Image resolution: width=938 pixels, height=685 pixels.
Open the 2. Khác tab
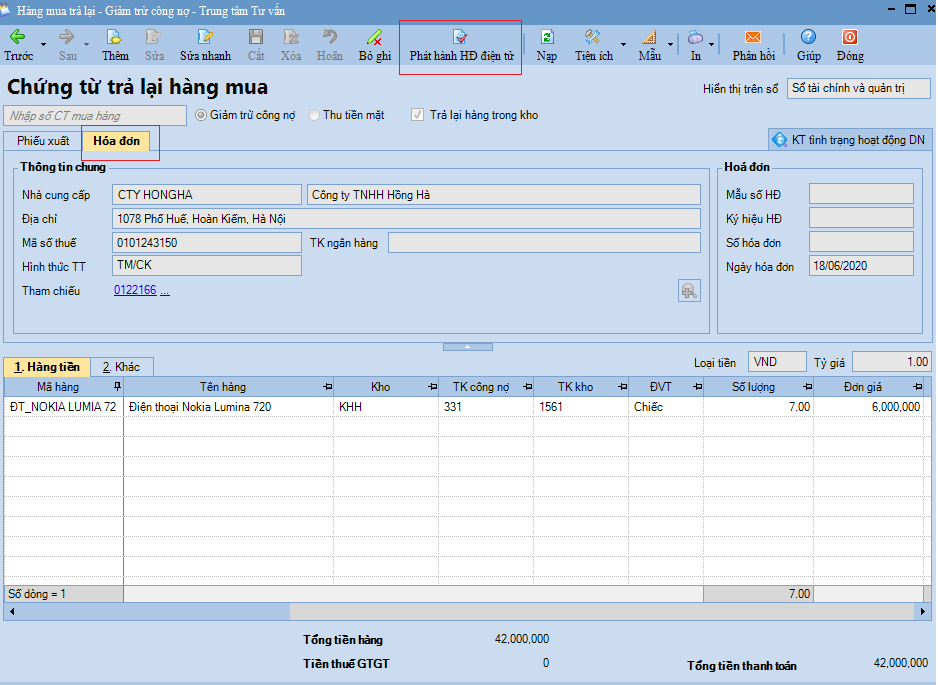[x=121, y=367]
